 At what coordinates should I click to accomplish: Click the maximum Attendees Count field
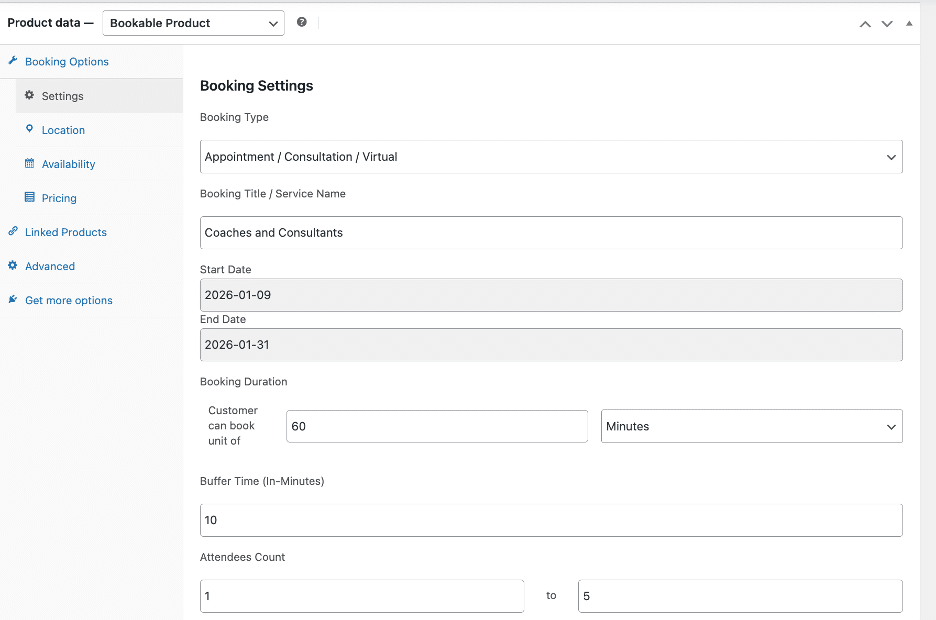tap(740, 596)
